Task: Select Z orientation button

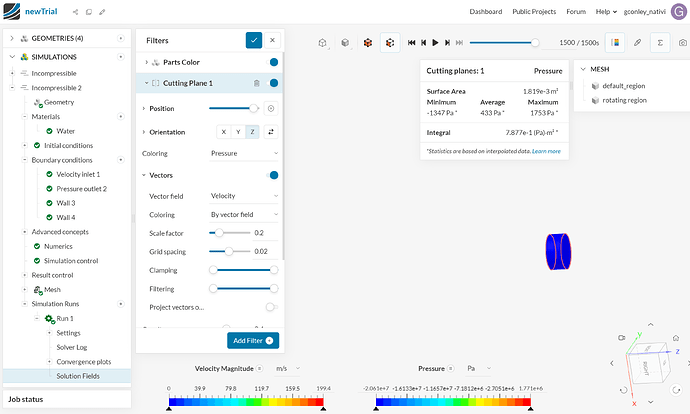Action: click(x=253, y=132)
